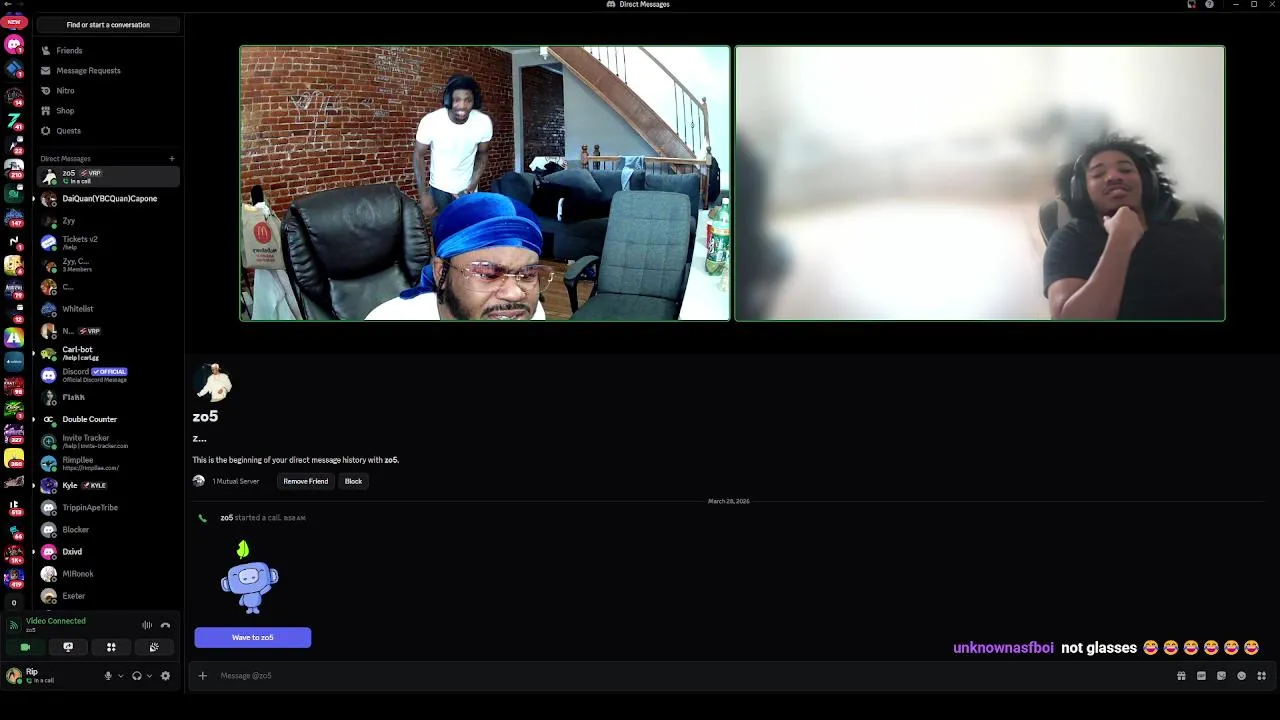The height and width of the screenshot is (720, 1280).
Task: Open Message Requests
Action: click(x=108, y=70)
